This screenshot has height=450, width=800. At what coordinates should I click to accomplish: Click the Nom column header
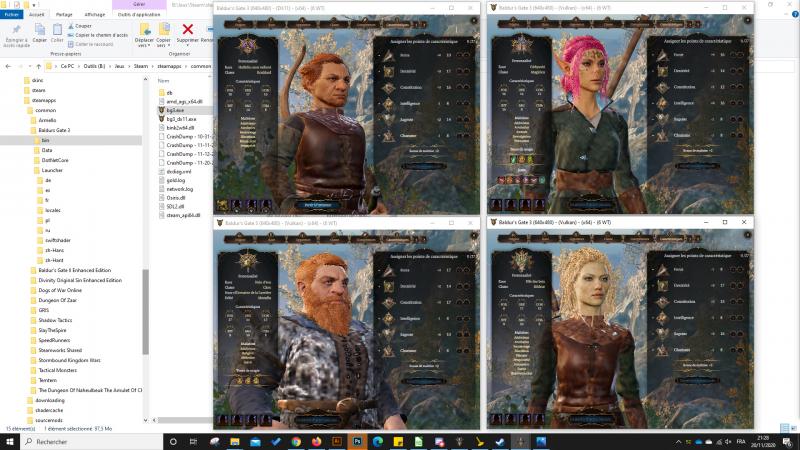pyautogui.click(x=163, y=81)
